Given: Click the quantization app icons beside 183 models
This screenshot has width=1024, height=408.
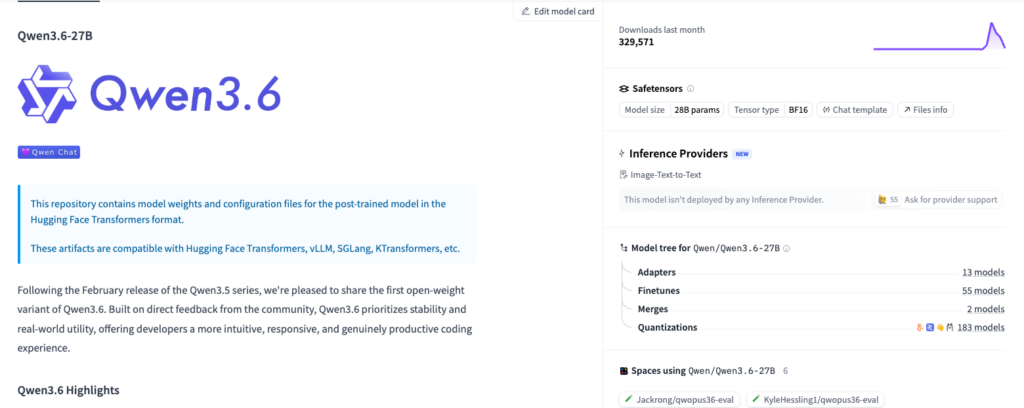Looking at the screenshot, I should point(932,327).
